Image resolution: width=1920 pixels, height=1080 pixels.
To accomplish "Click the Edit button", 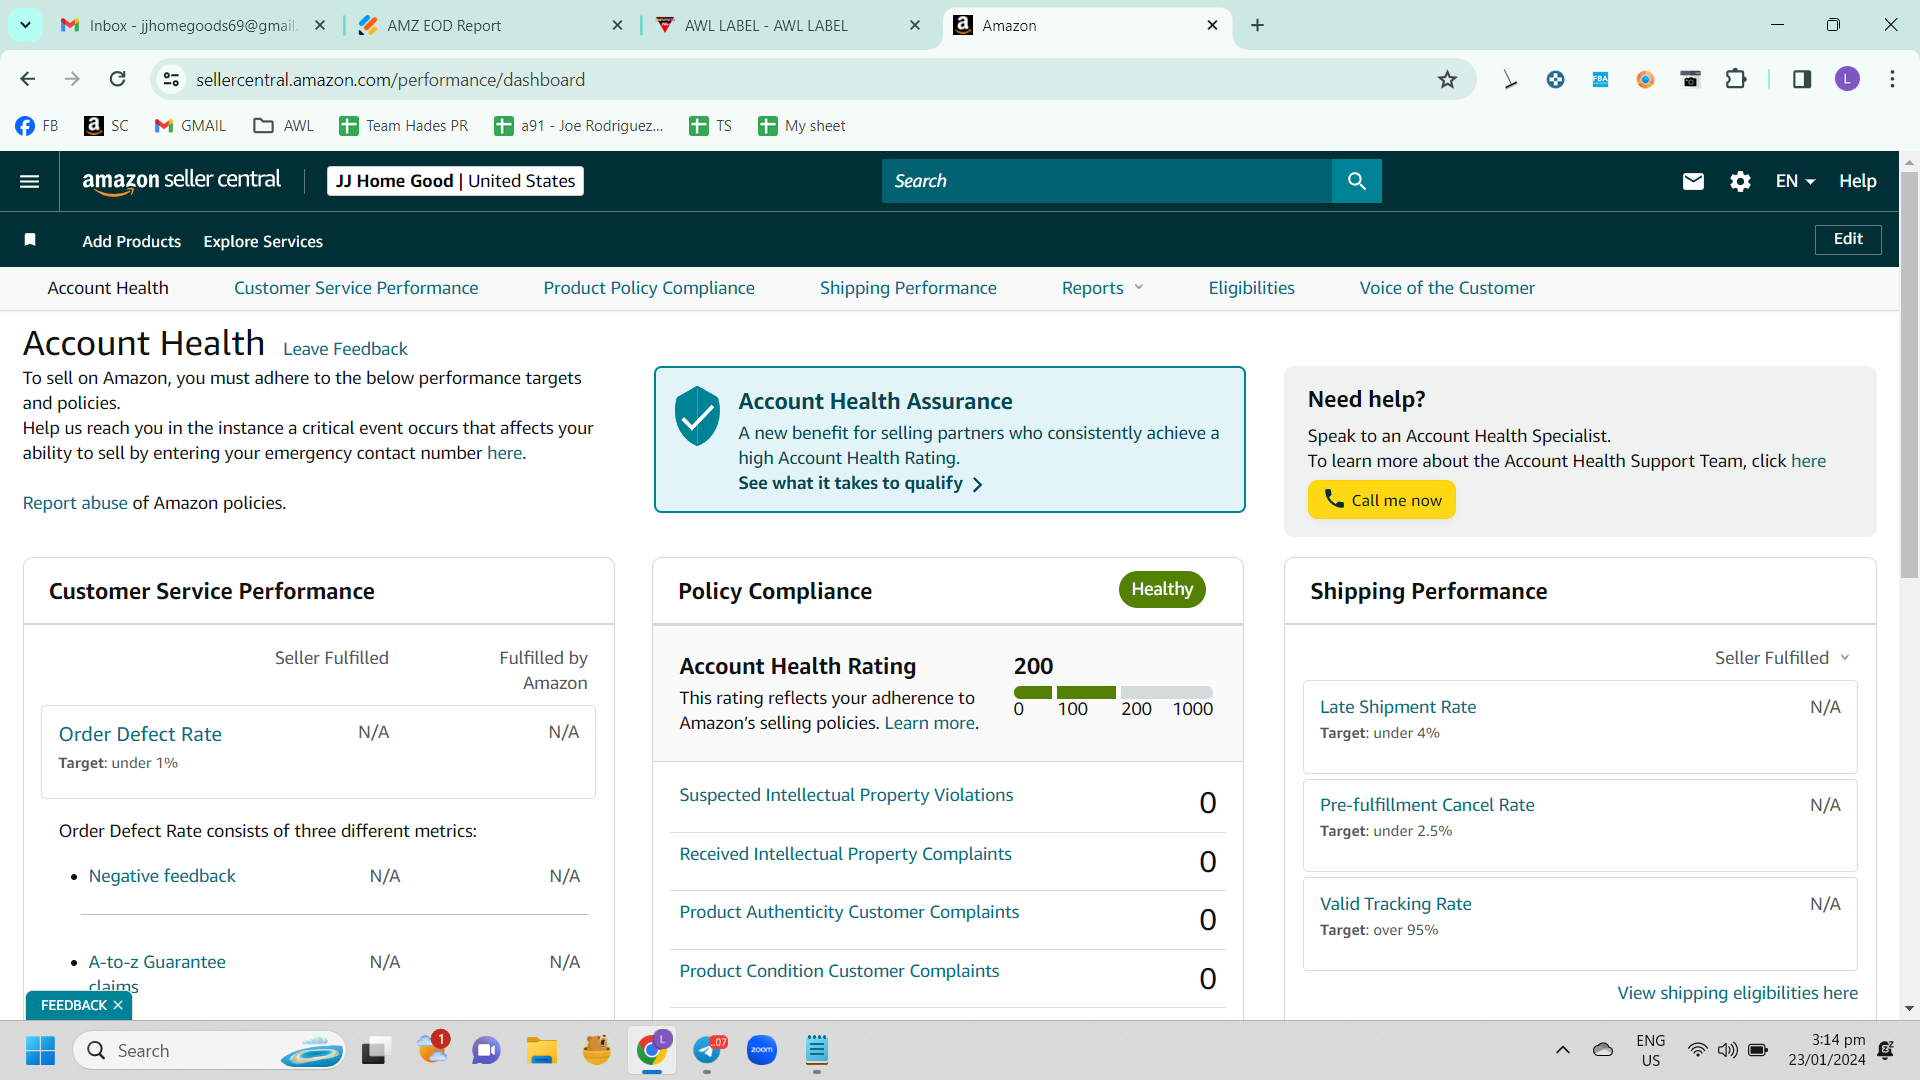I will coord(1848,239).
